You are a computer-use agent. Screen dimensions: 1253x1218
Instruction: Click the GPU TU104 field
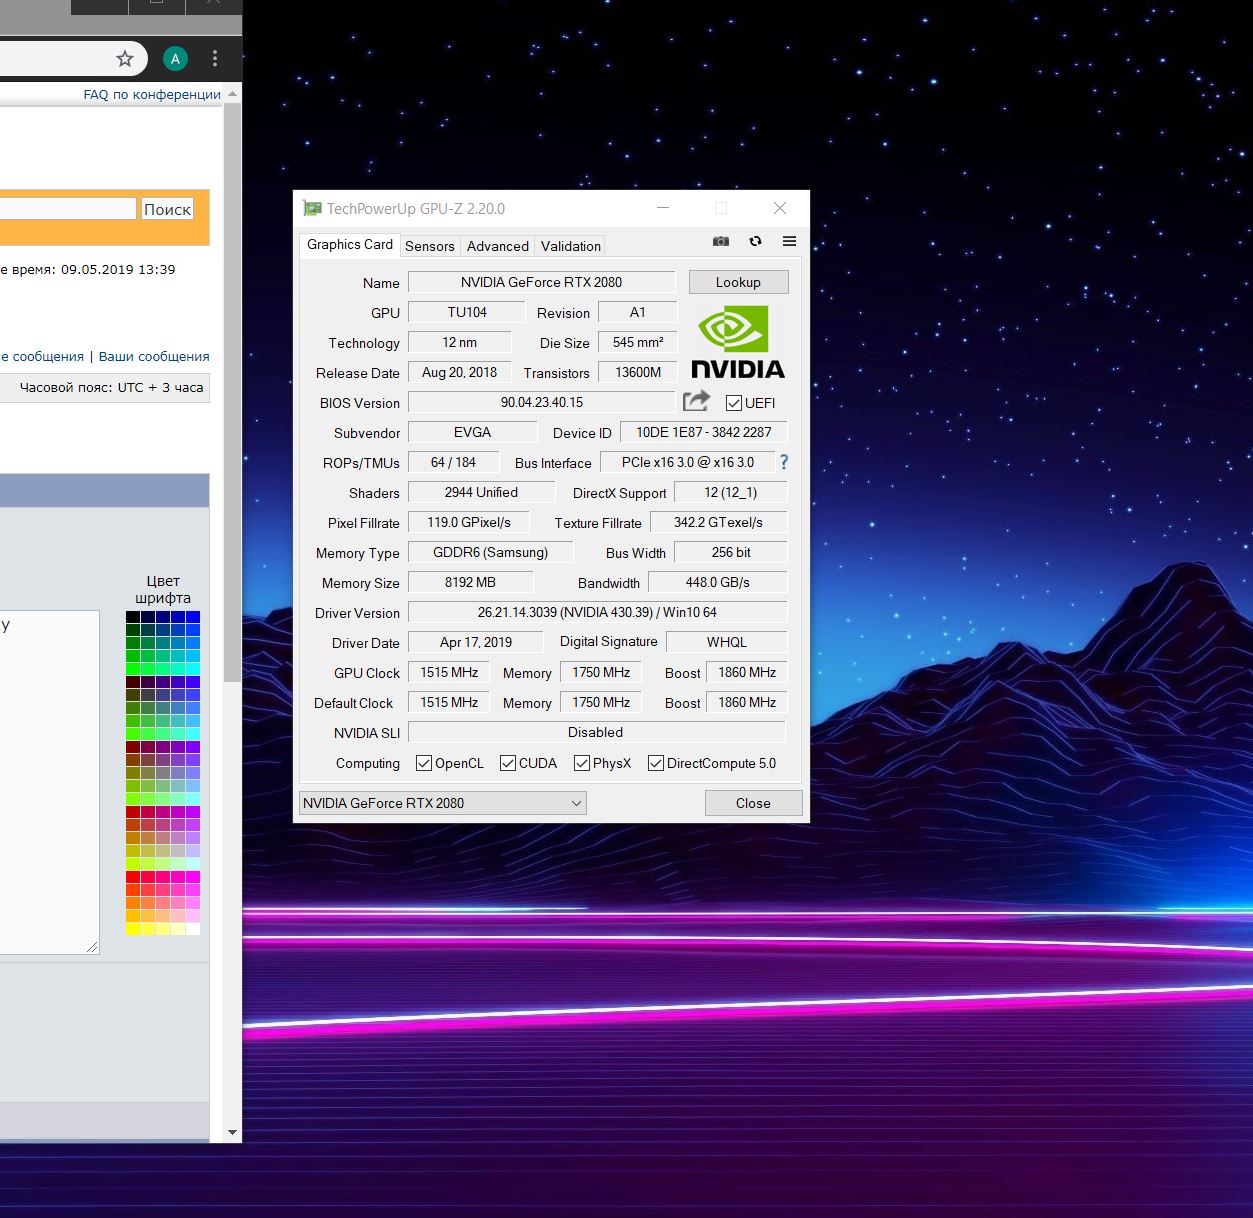pos(467,312)
